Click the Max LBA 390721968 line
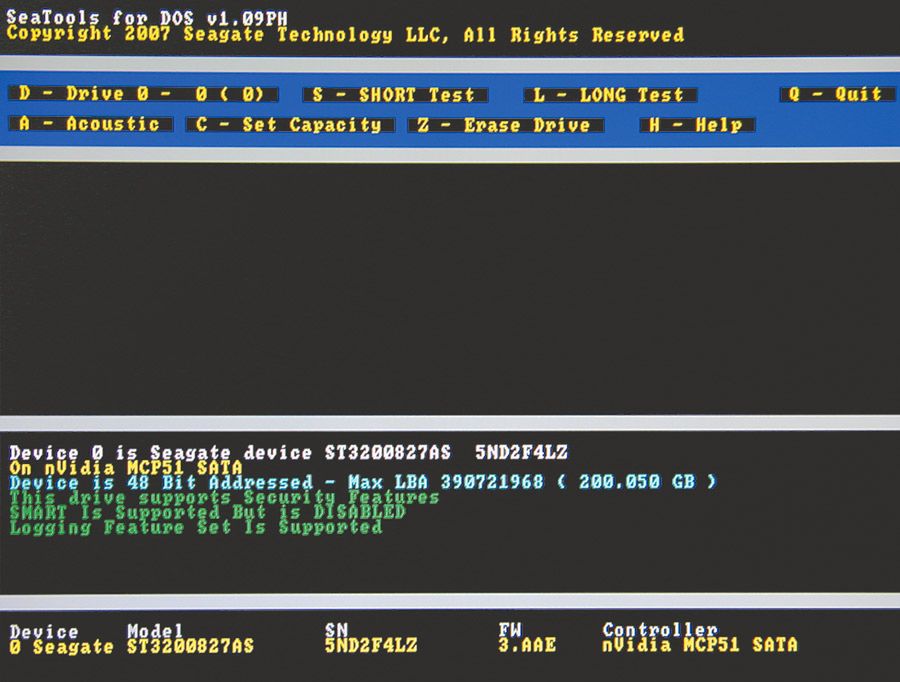The image size is (900, 682). [363, 482]
